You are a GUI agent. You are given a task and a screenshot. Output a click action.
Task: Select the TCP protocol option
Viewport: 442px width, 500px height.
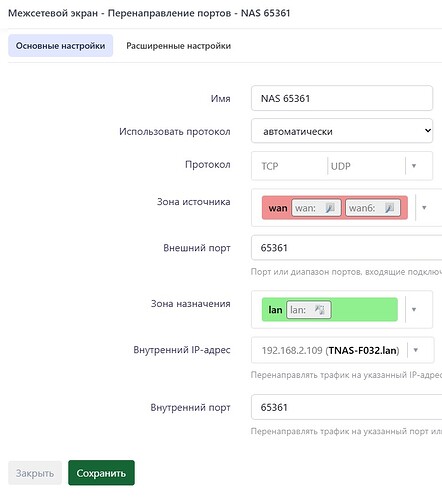click(270, 166)
